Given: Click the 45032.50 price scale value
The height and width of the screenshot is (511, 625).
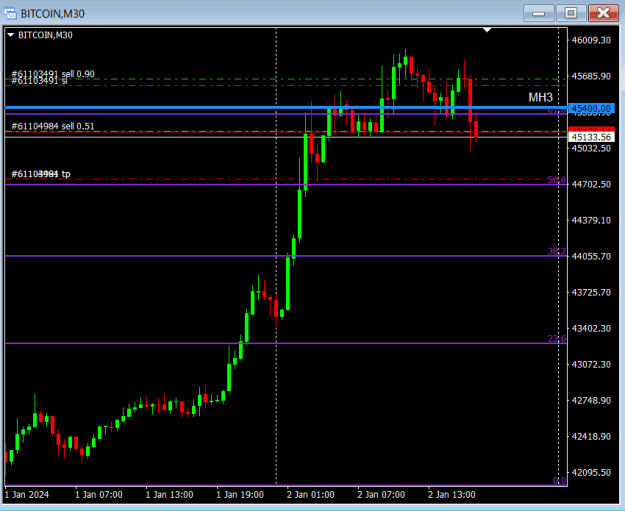Looking at the screenshot, I should click(x=591, y=148).
